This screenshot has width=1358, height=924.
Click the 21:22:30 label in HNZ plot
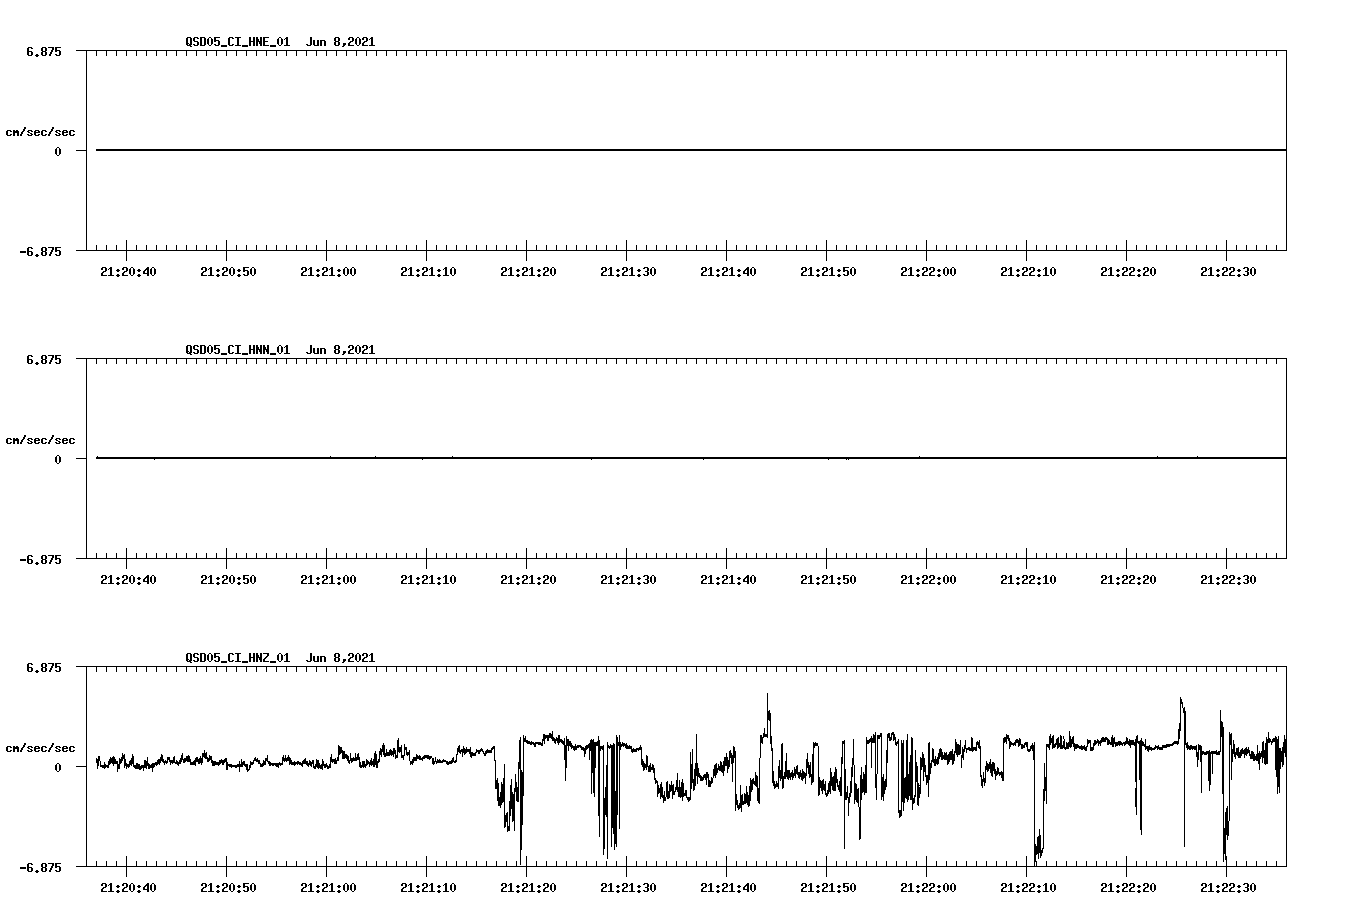pyautogui.click(x=1228, y=887)
